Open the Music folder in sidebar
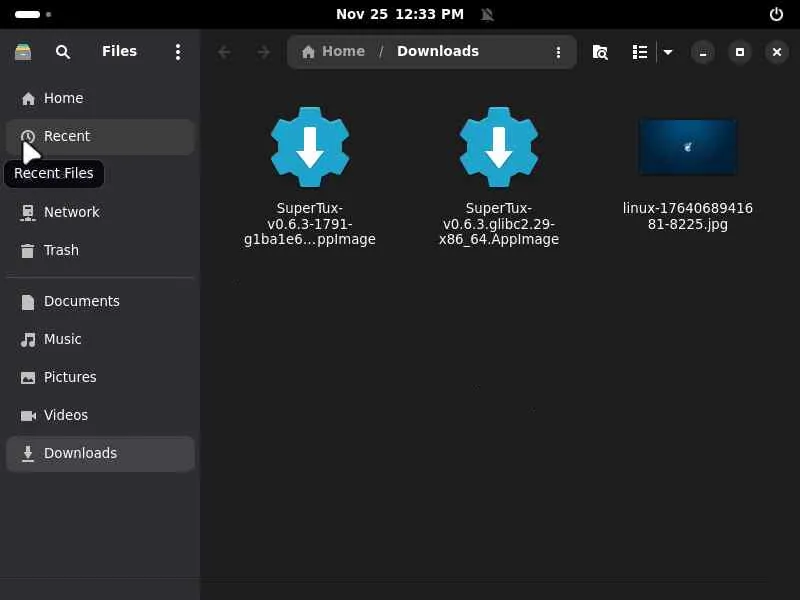 click(101, 339)
